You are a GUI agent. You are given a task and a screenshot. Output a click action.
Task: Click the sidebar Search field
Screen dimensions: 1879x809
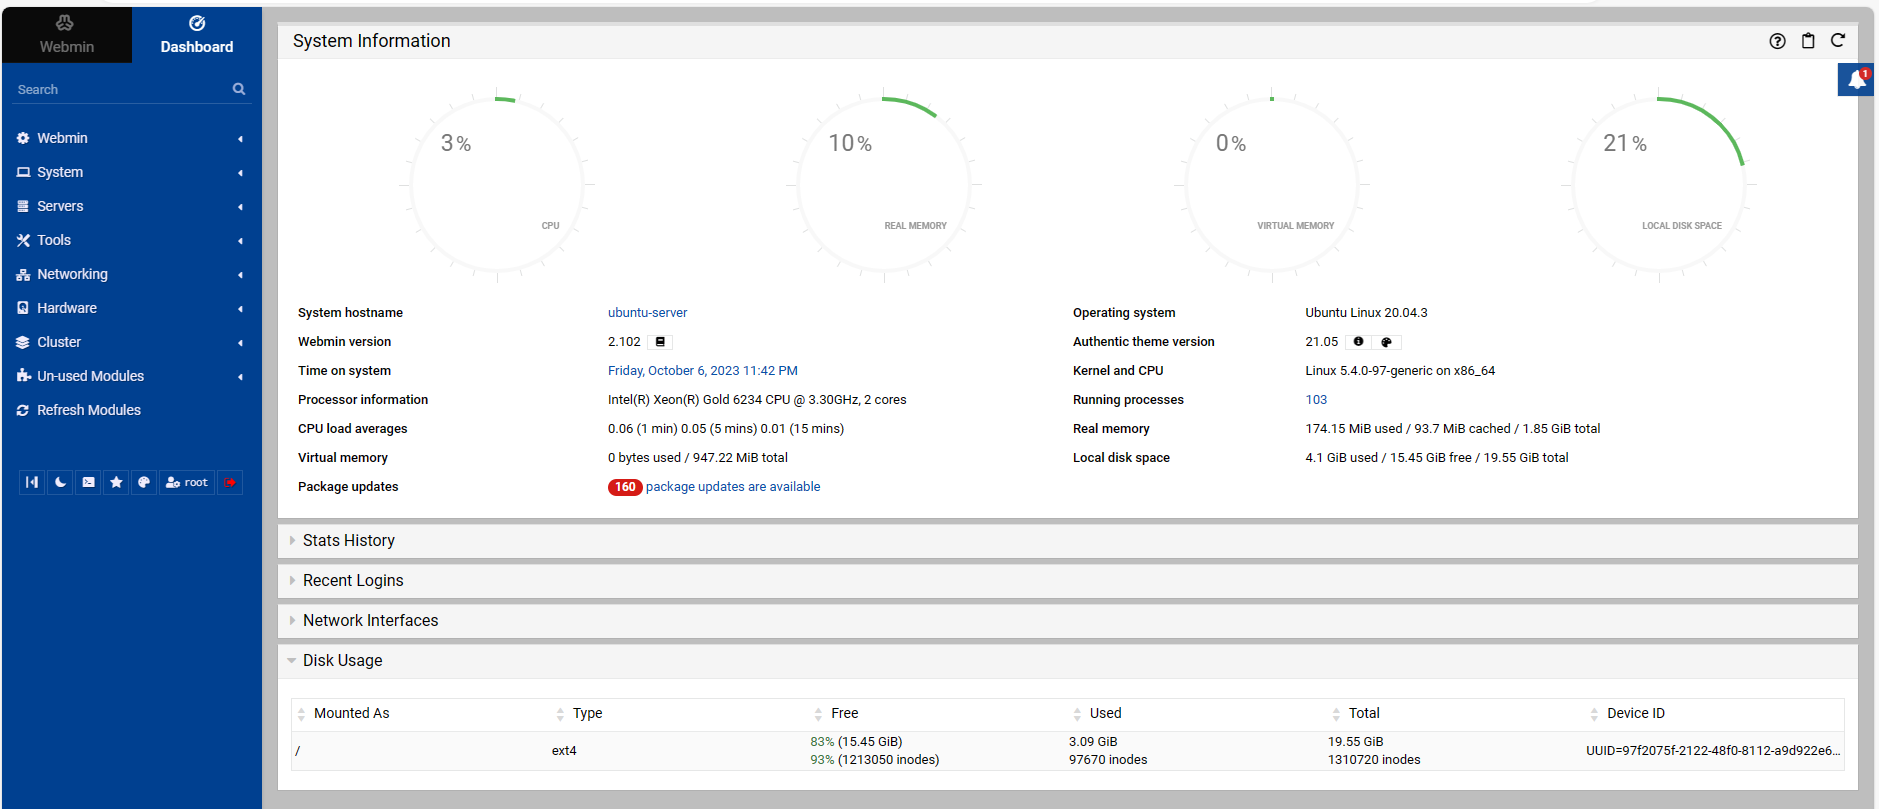pos(120,89)
